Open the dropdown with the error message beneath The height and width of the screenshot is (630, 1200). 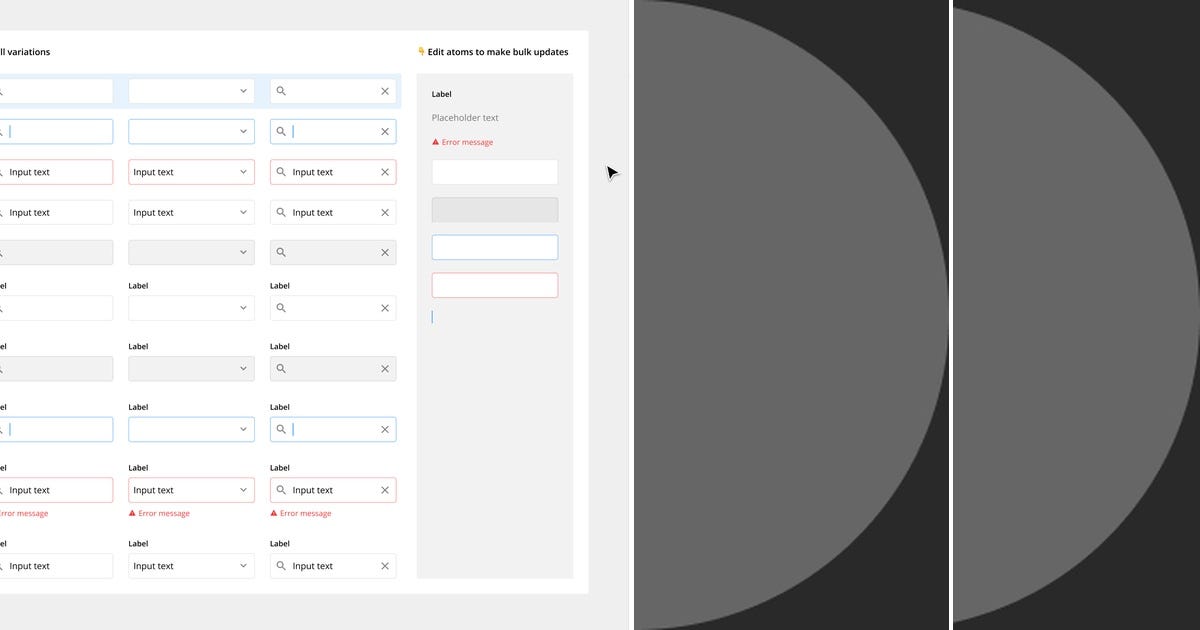tap(191, 490)
